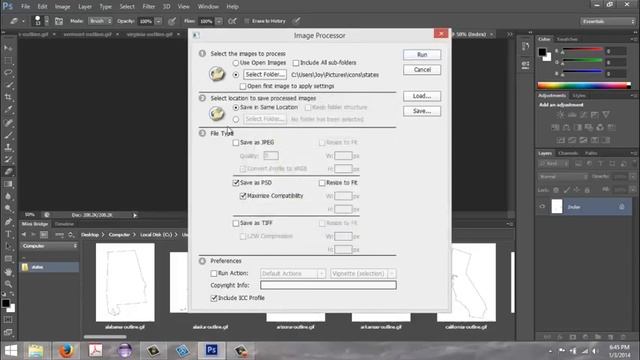Open the Image menu
The width and height of the screenshot is (640, 360).
coord(62,7)
